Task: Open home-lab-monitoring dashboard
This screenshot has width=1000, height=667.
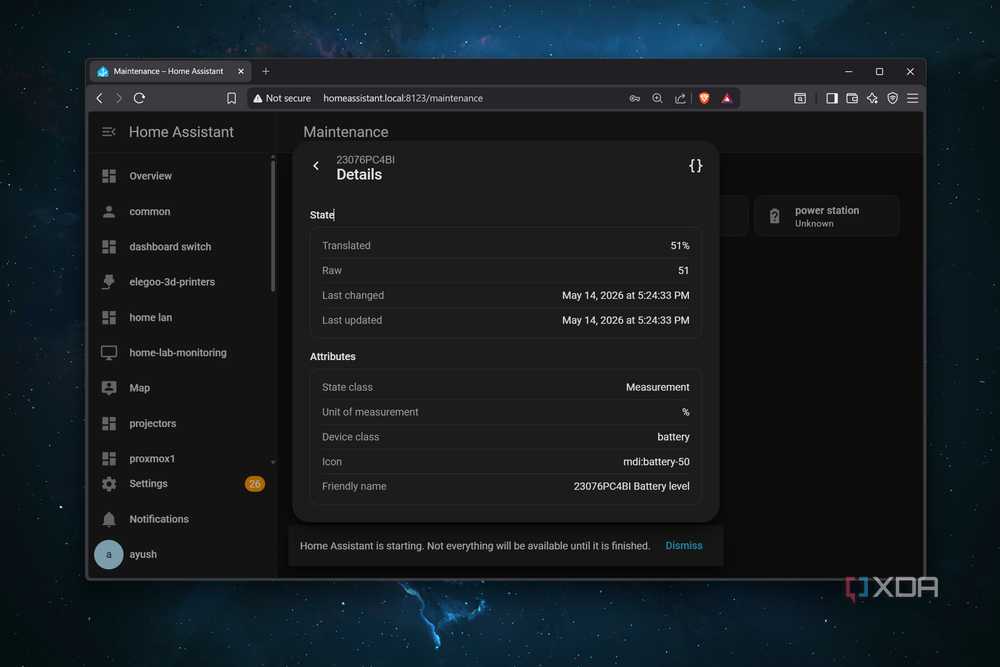Action: (x=177, y=353)
